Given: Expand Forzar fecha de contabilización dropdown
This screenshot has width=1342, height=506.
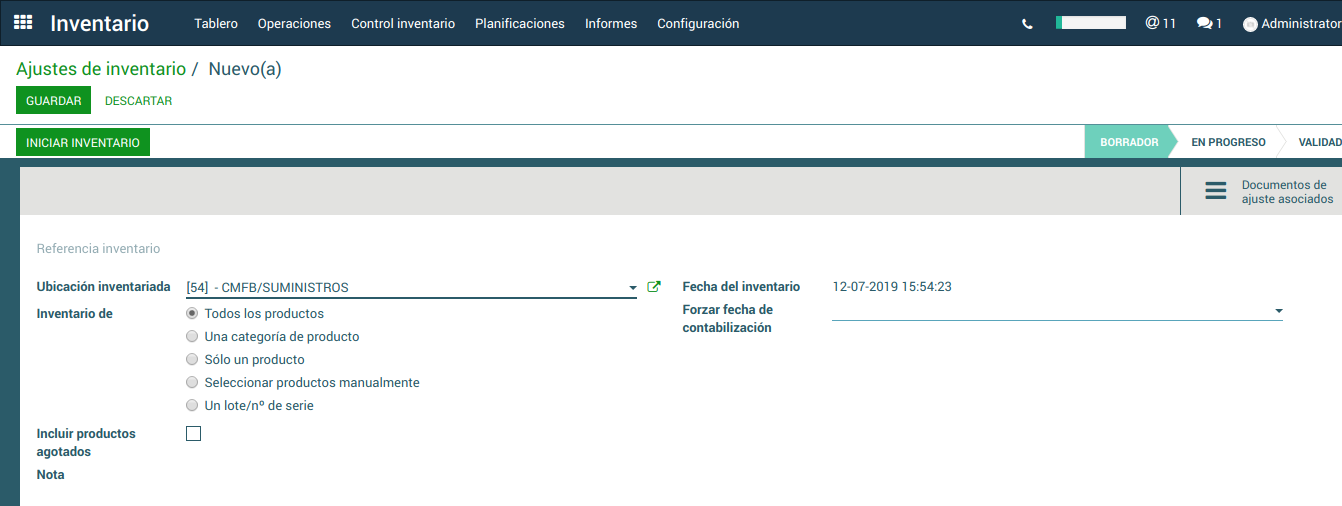Looking at the screenshot, I should coord(1278,311).
